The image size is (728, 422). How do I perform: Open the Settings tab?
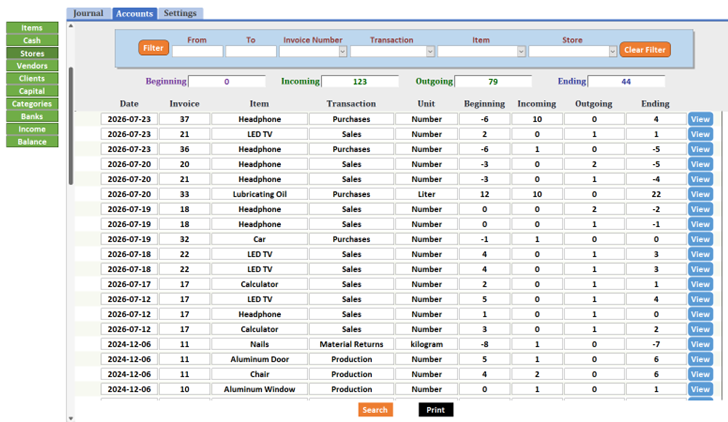(x=180, y=13)
